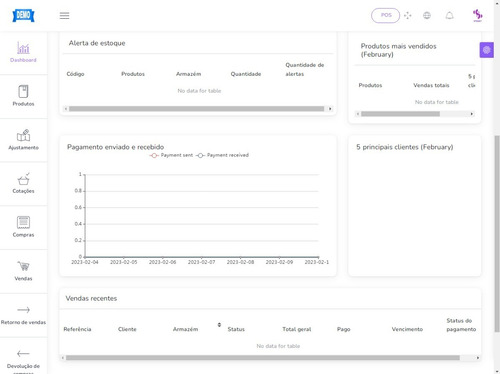Screen dimensions: 500x374
Task: Click the page vertical scrollbar thumb
Action: 497,234
